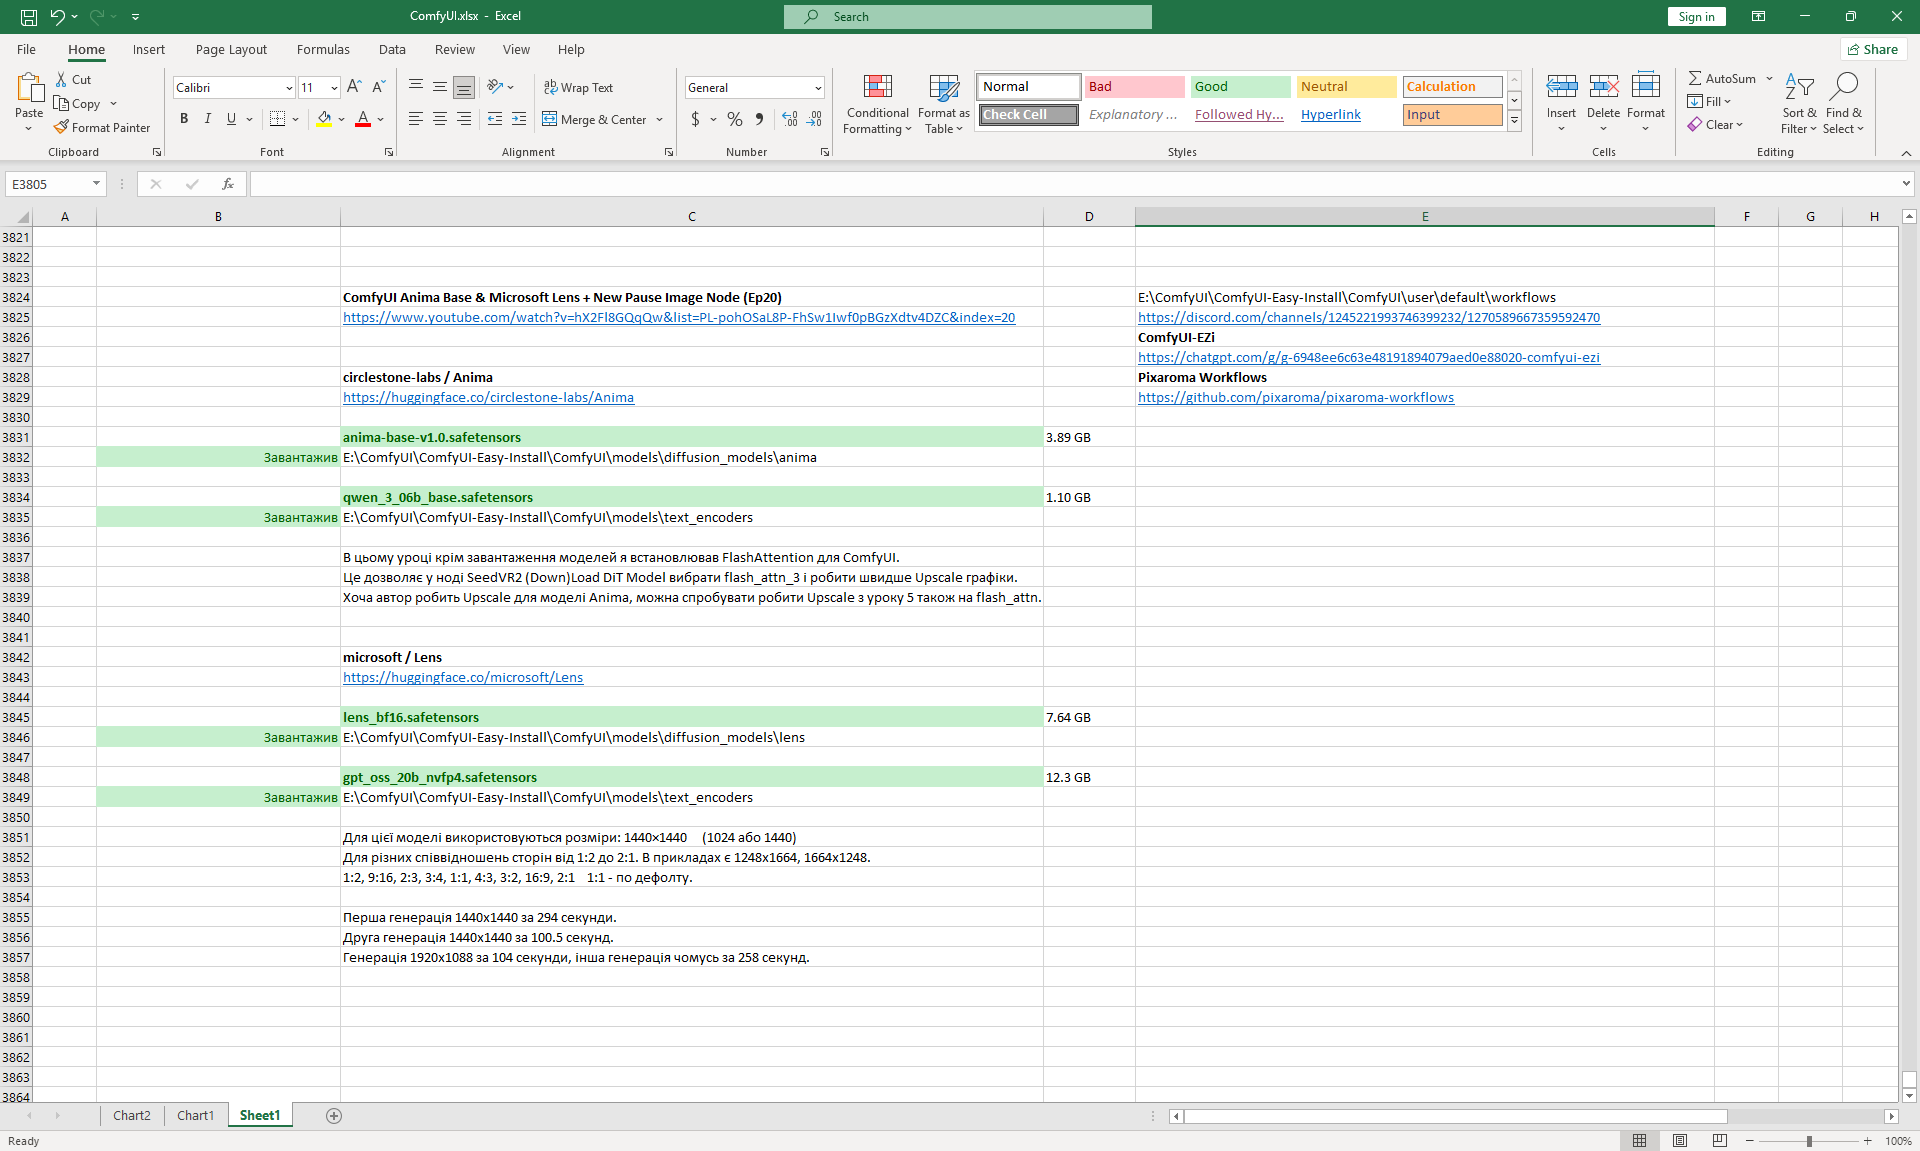Open Sort & Filter options
The width and height of the screenshot is (1920, 1151).
coord(1799,104)
